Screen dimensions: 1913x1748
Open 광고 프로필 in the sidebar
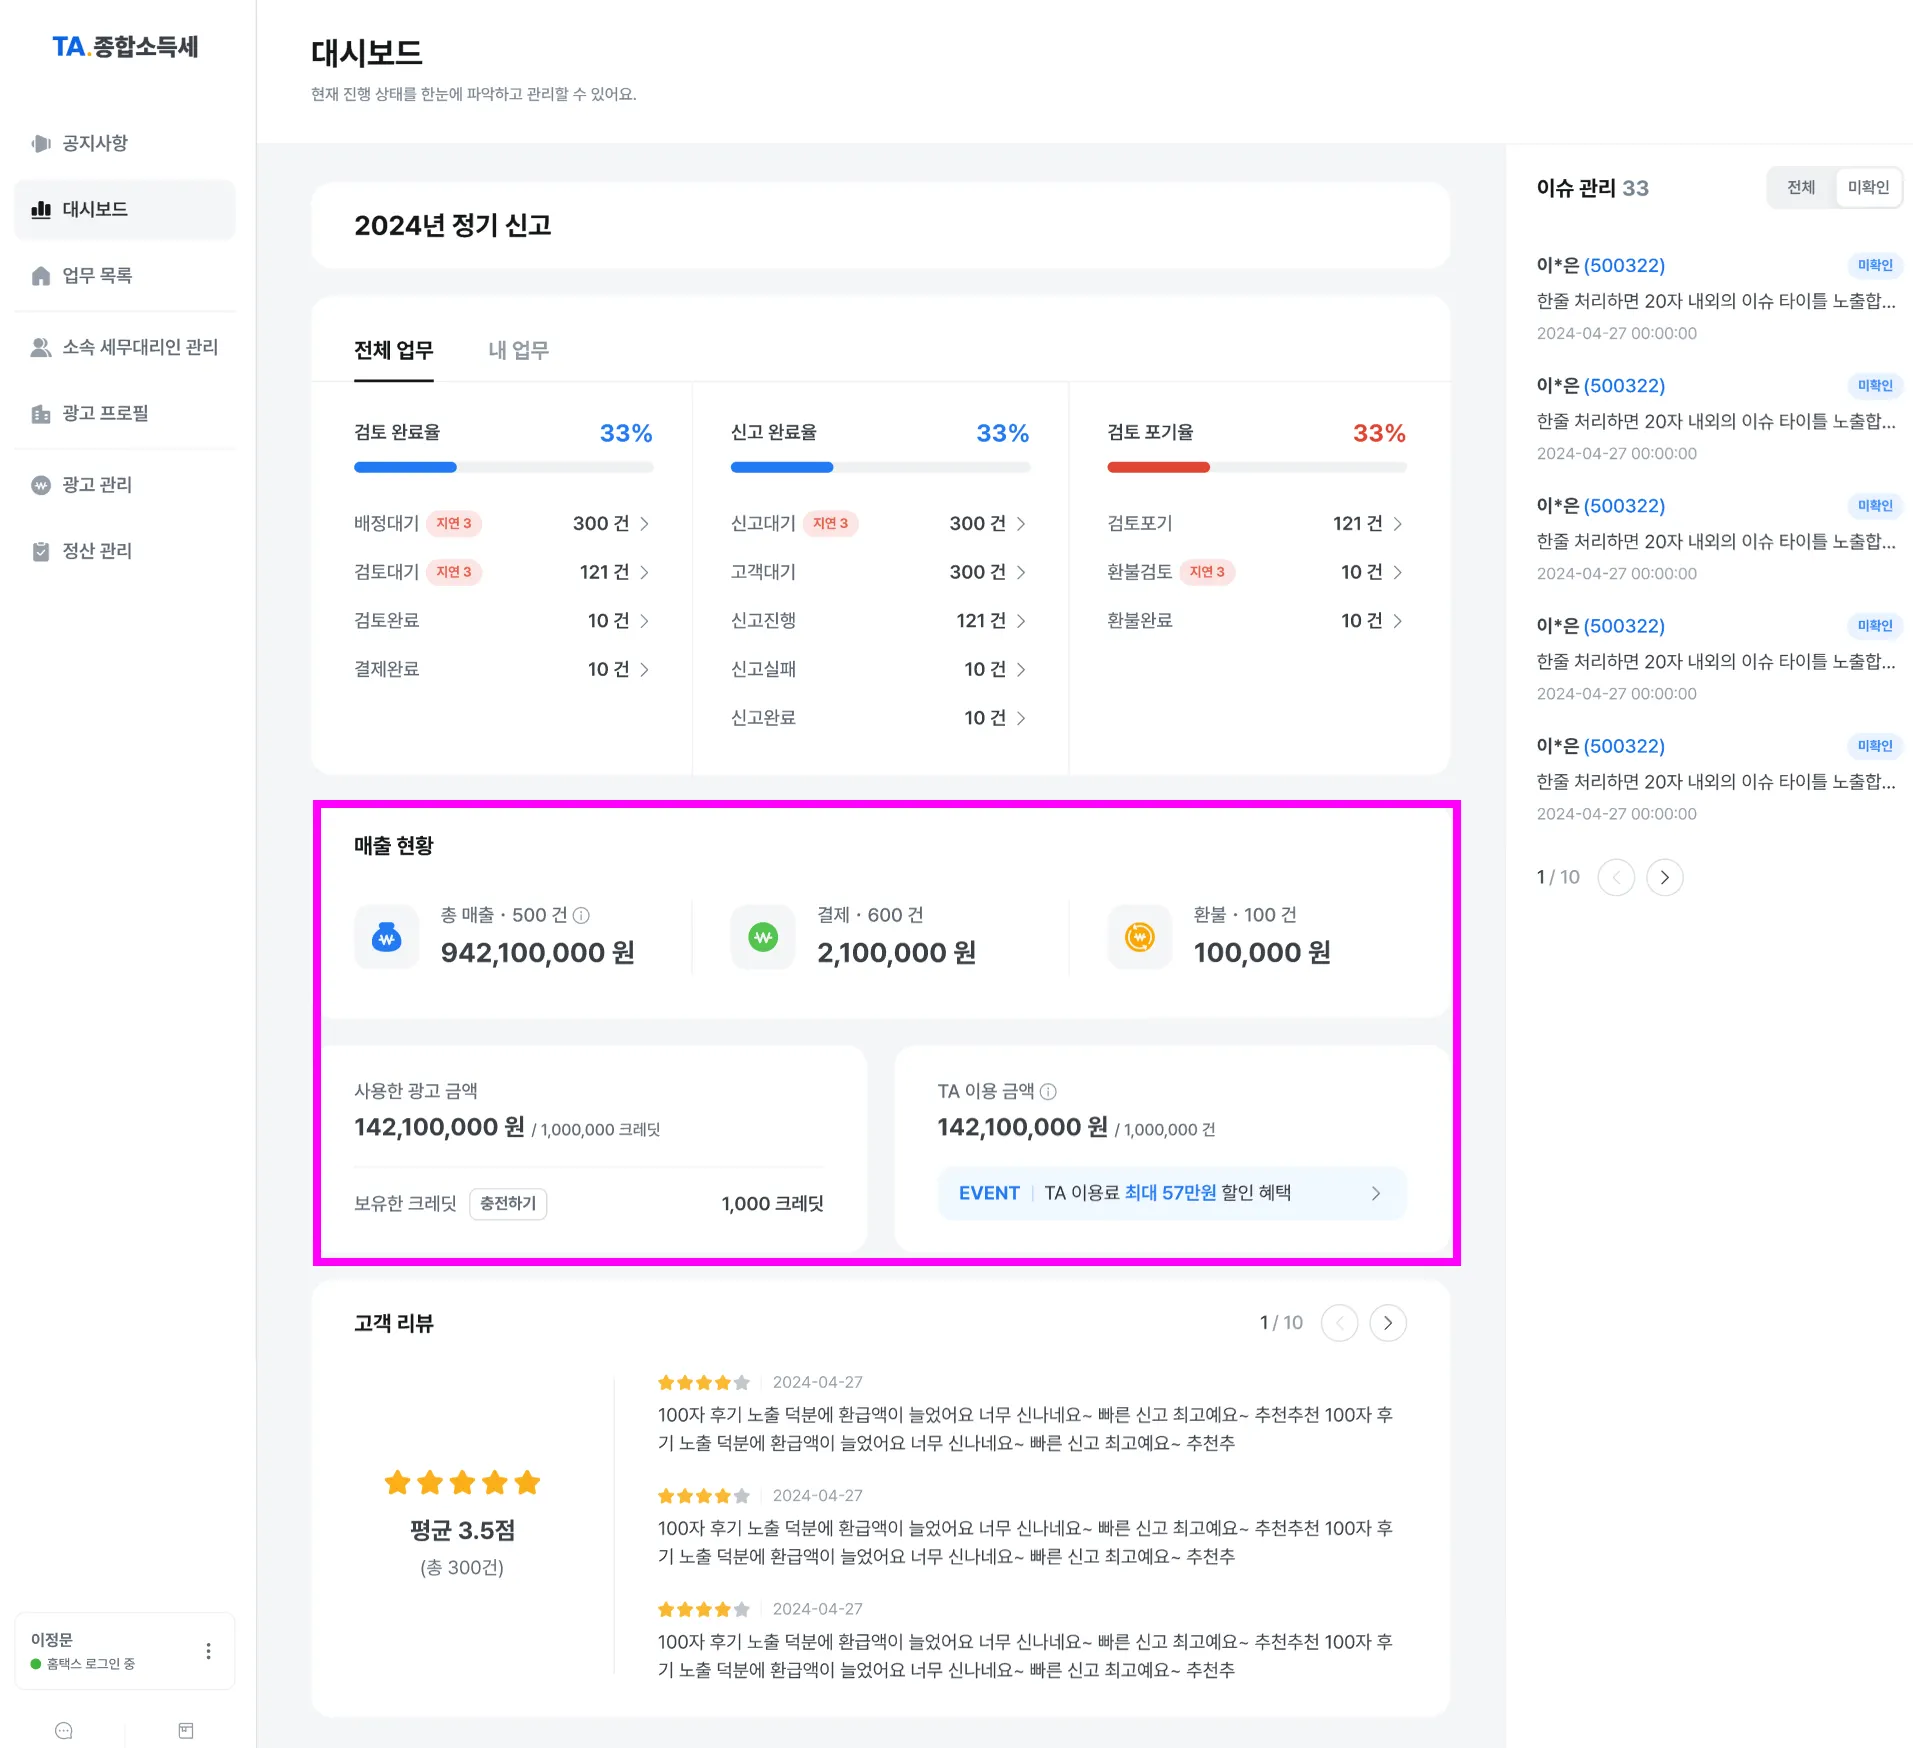click(x=125, y=413)
